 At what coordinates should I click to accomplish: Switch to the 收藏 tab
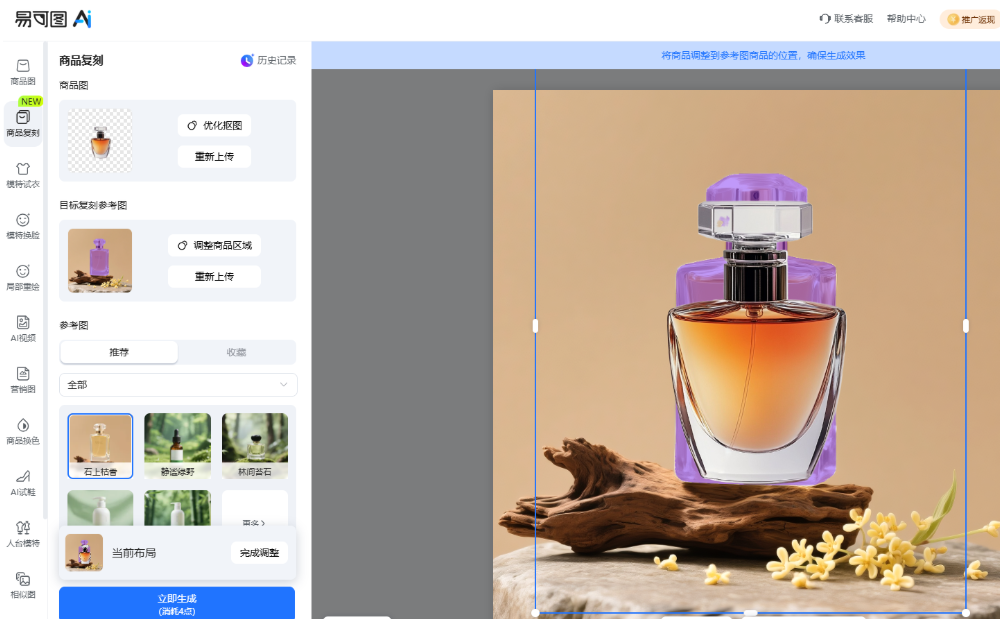[x=236, y=352]
